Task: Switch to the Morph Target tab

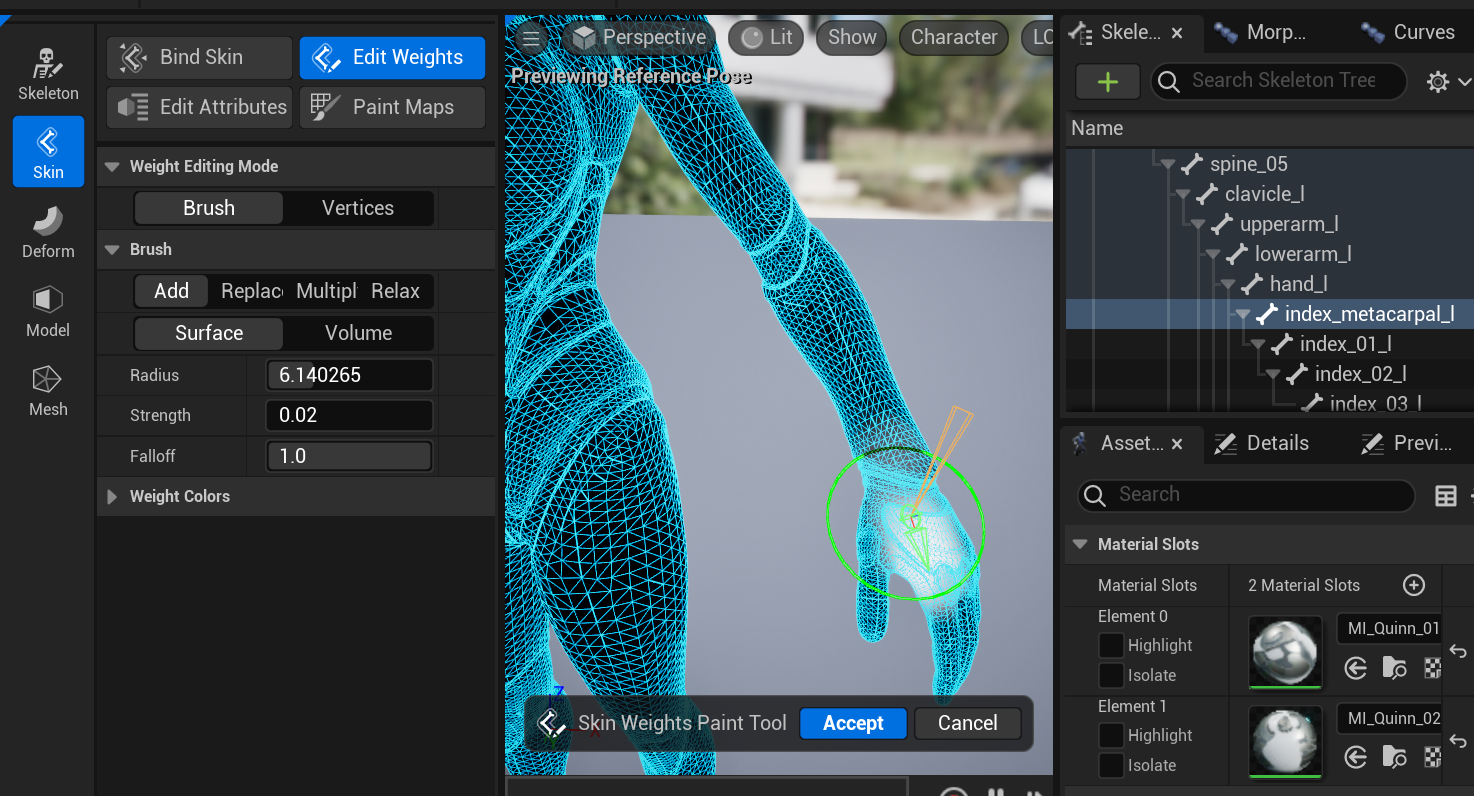Action: [x=1262, y=33]
